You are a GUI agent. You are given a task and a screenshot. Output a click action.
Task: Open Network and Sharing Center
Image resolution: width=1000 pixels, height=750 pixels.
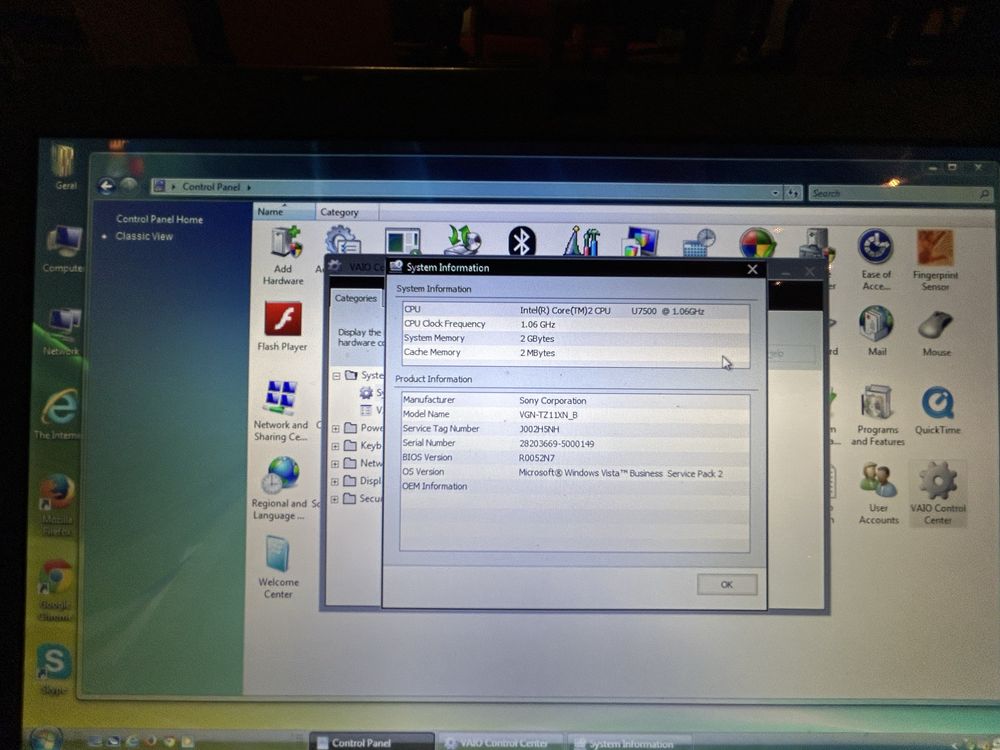click(281, 411)
